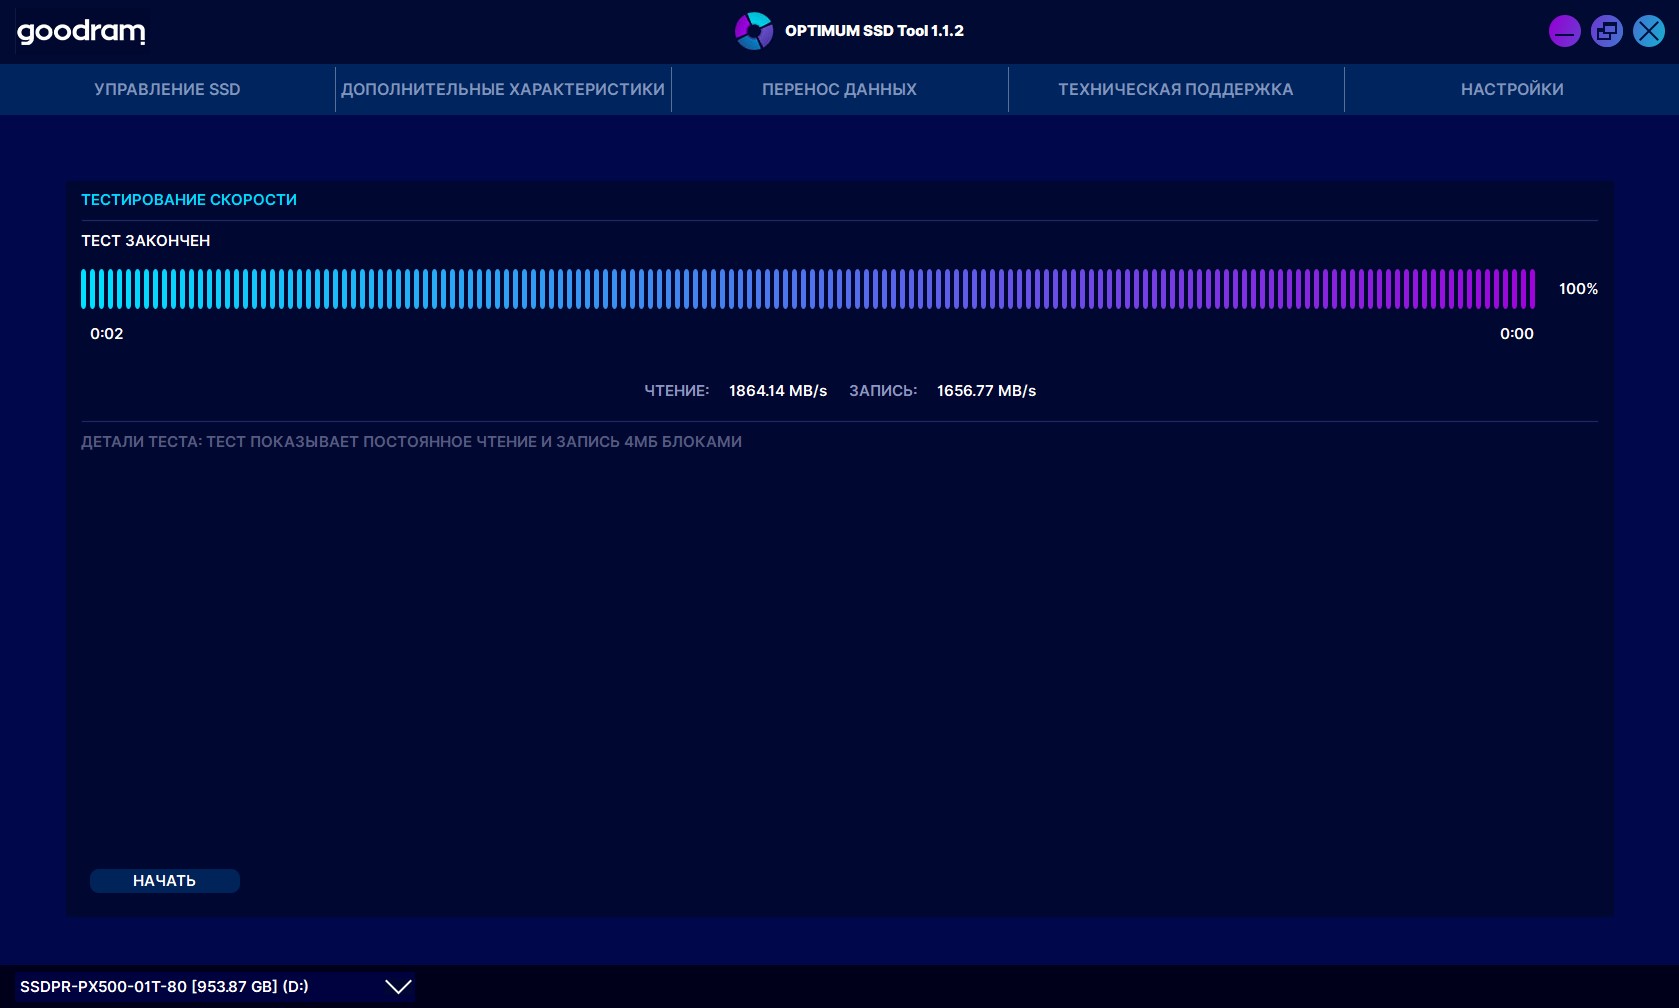1679x1008 pixels.
Task: Click the speed test progress bar
Action: (808, 289)
